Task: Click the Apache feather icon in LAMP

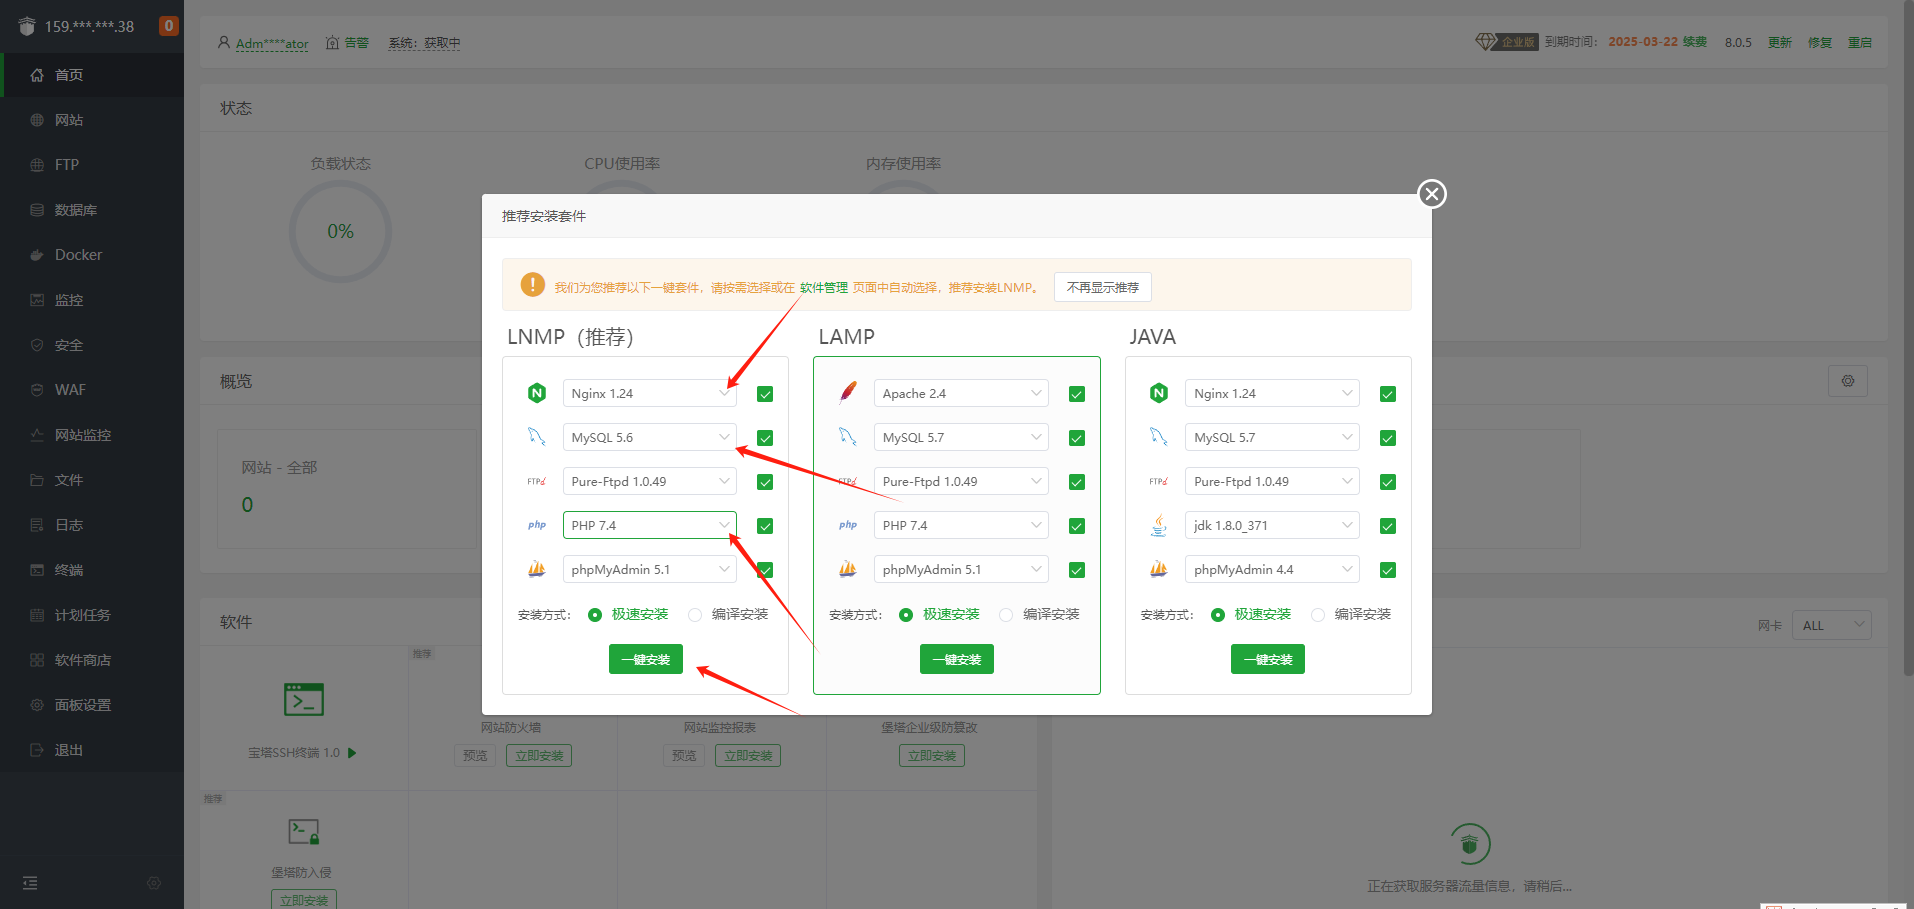Action: 848,392
